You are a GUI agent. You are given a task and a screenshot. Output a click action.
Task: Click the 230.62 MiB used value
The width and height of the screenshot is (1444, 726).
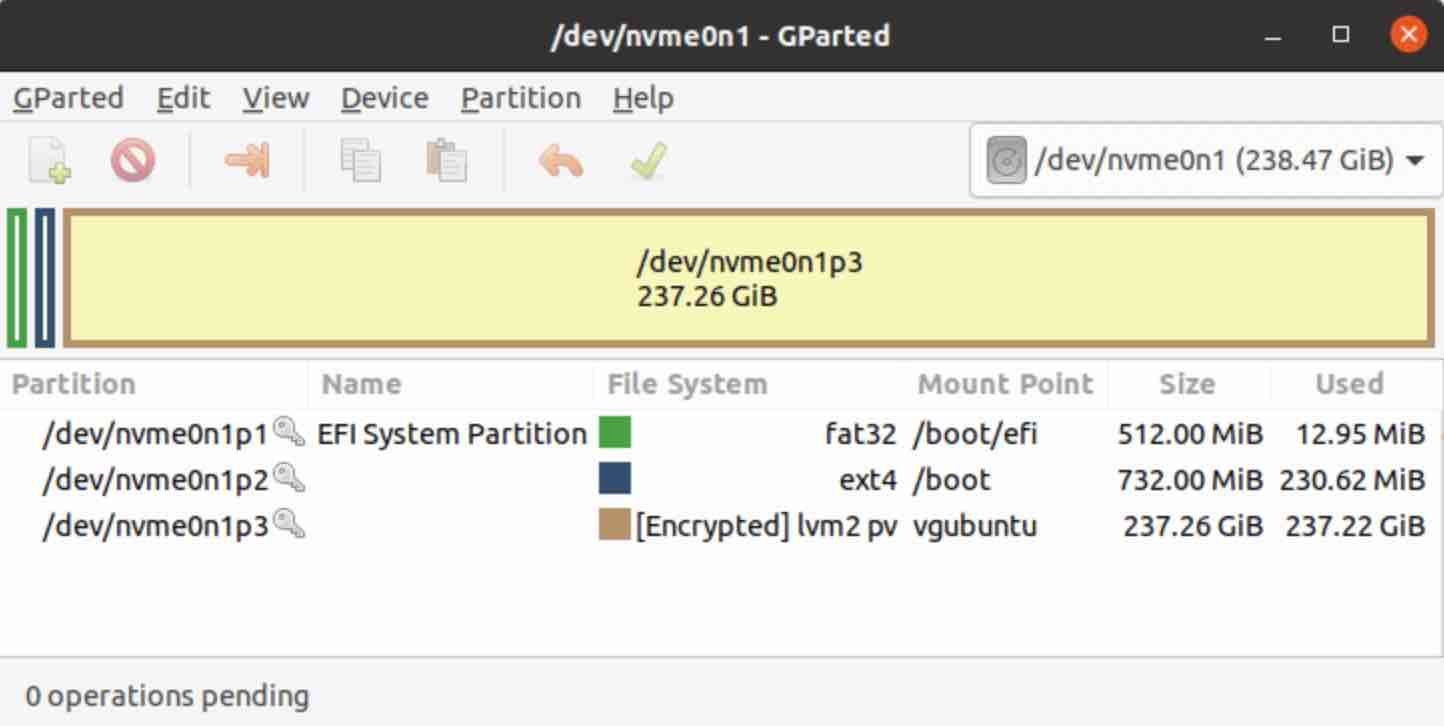[x=1352, y=480]
